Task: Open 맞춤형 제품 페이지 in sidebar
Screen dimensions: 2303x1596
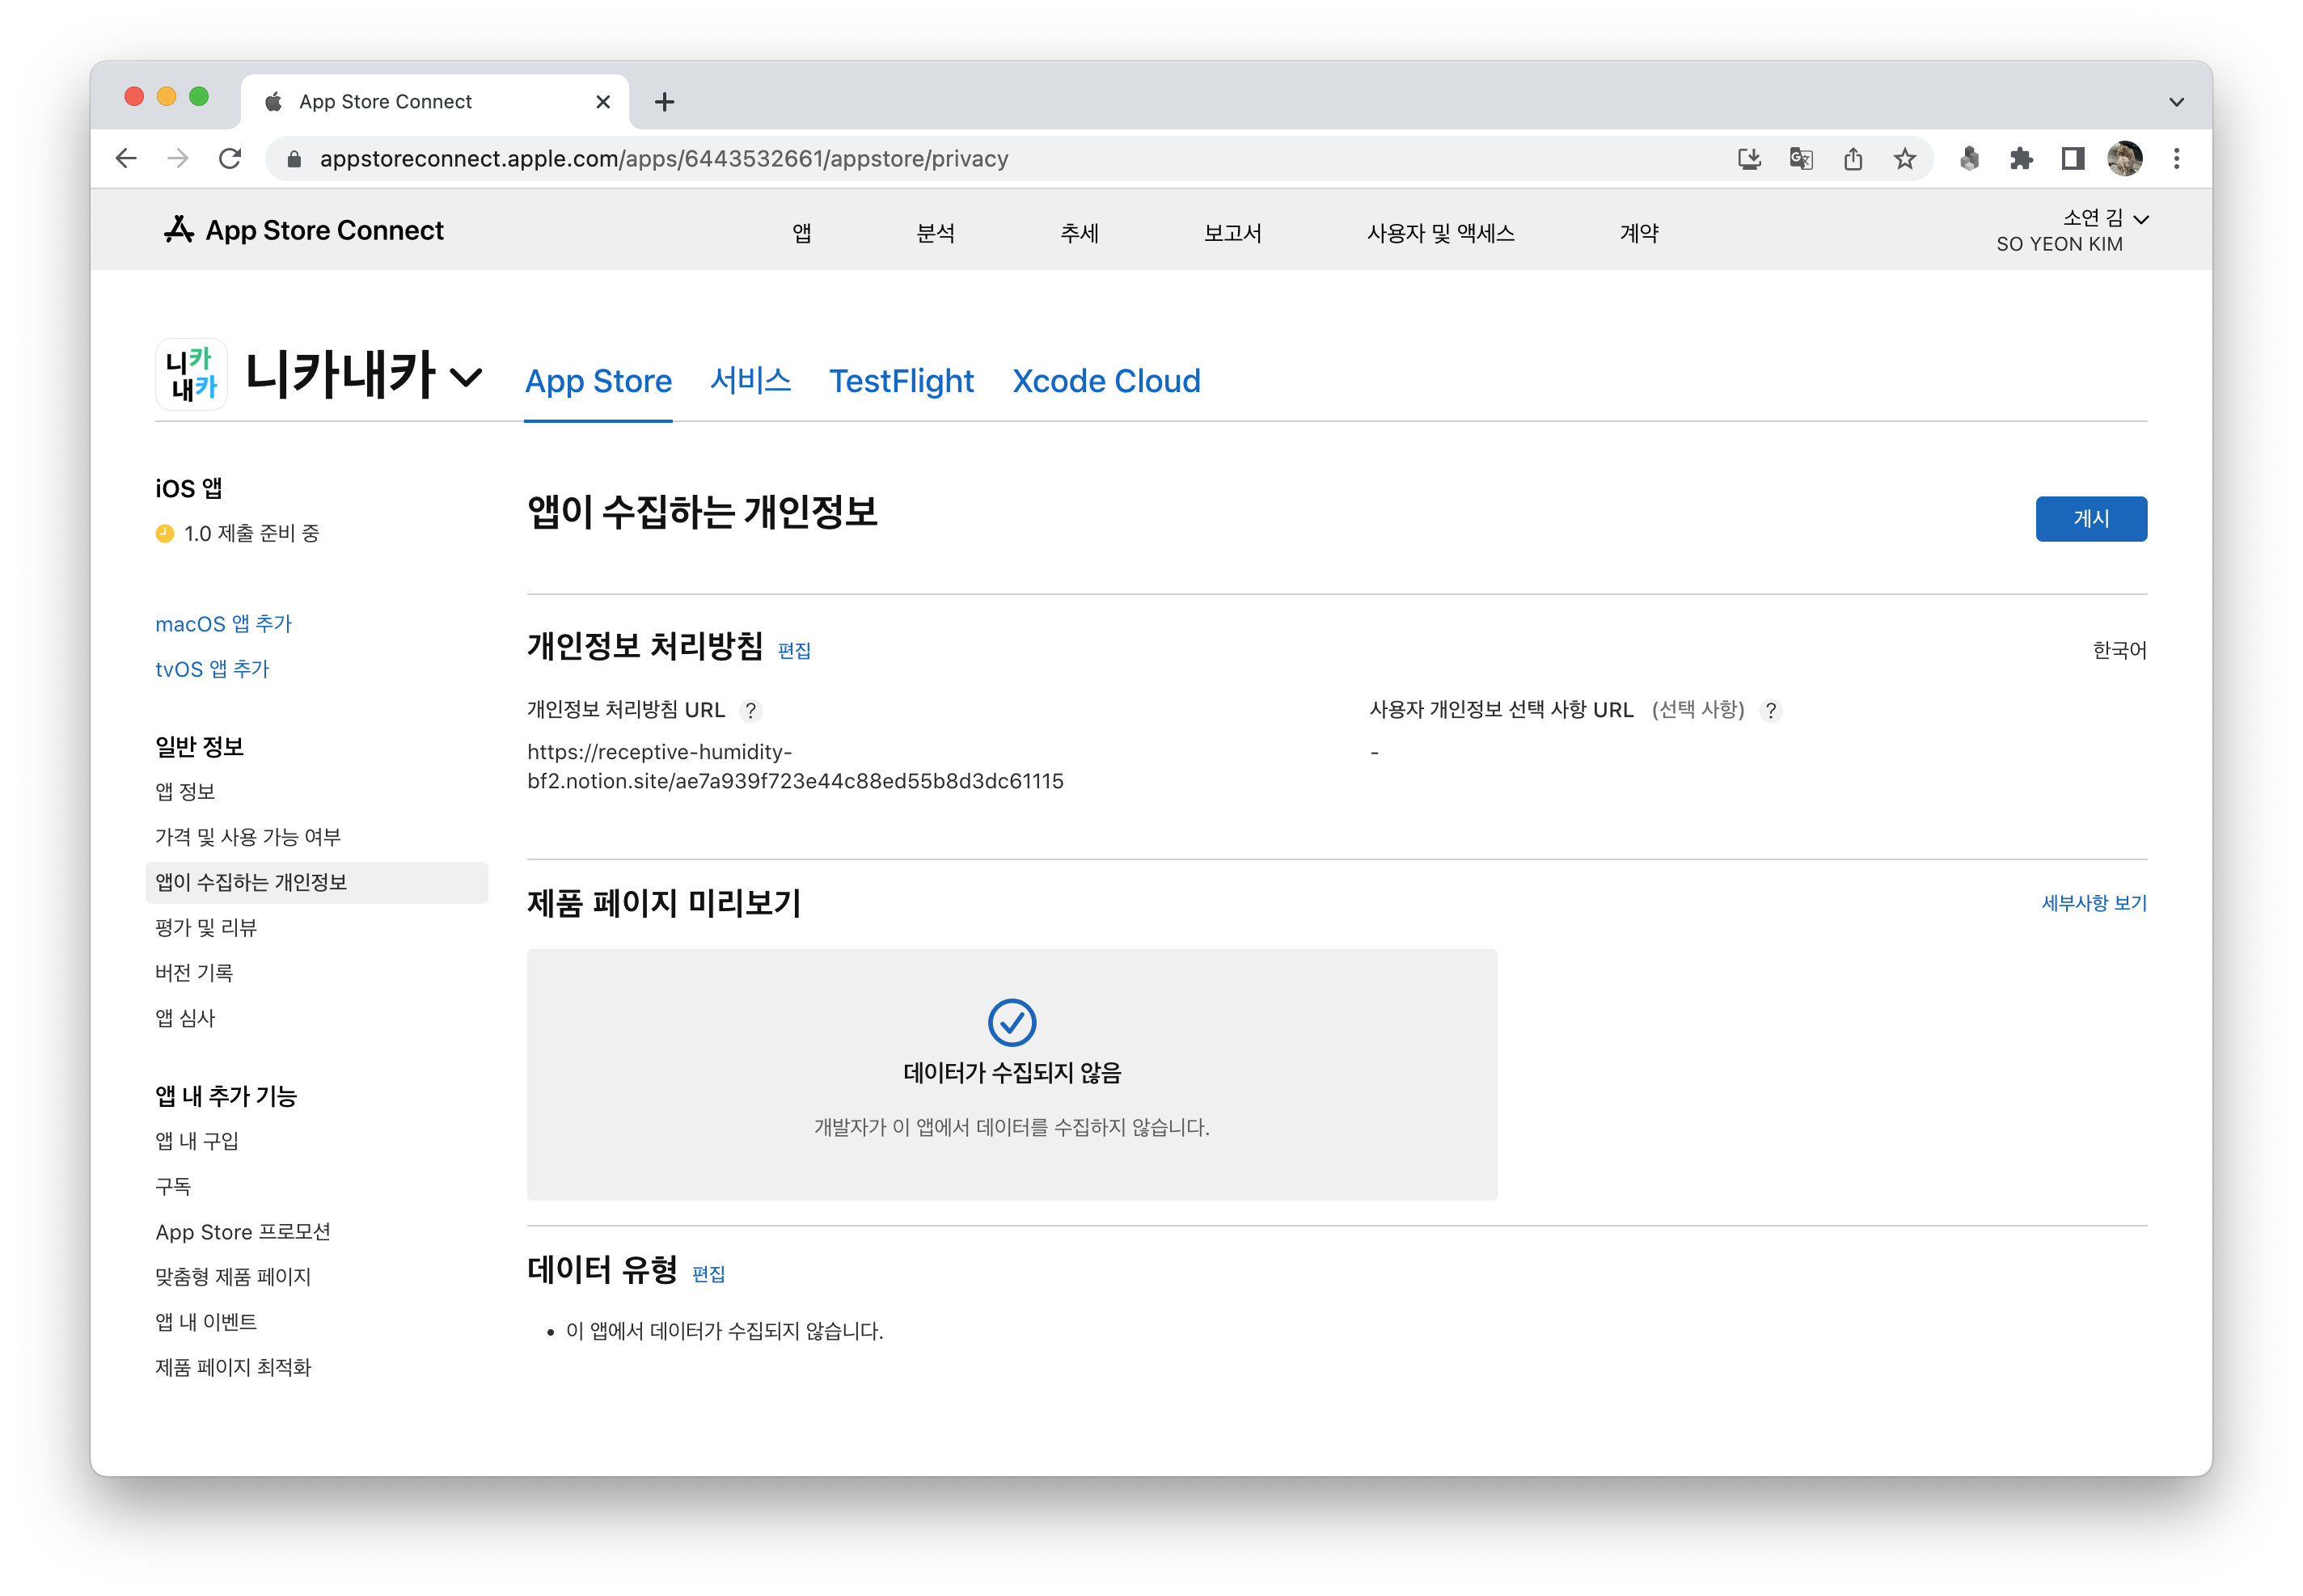Action: [233, 1277]
